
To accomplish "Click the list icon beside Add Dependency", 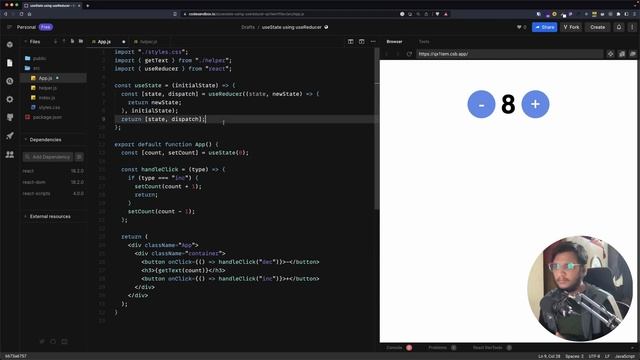I will coord(79,157).
